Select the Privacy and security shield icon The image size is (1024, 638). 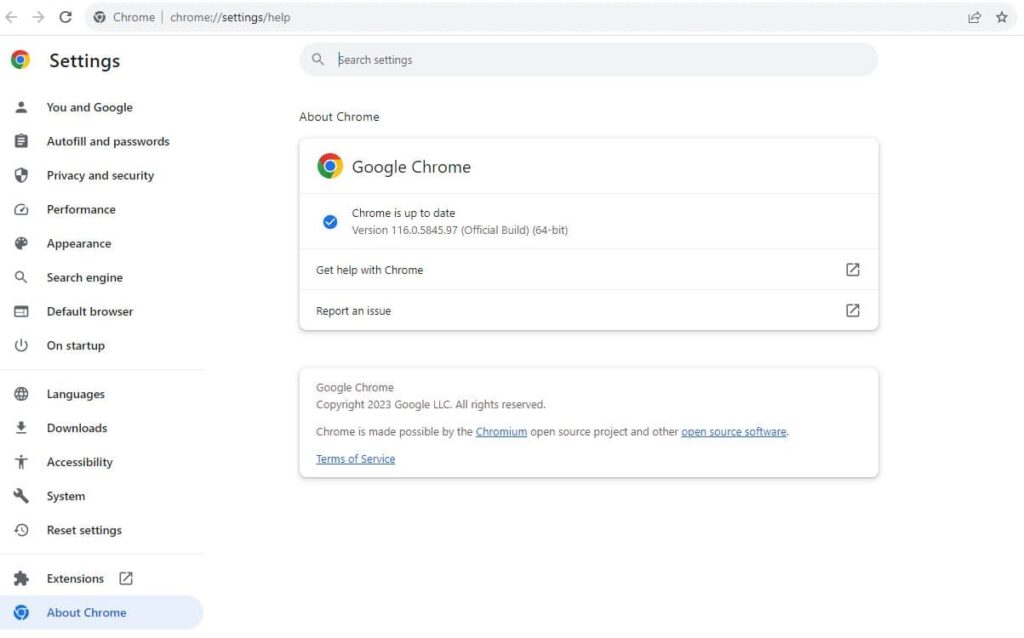(x=22, y=175)
